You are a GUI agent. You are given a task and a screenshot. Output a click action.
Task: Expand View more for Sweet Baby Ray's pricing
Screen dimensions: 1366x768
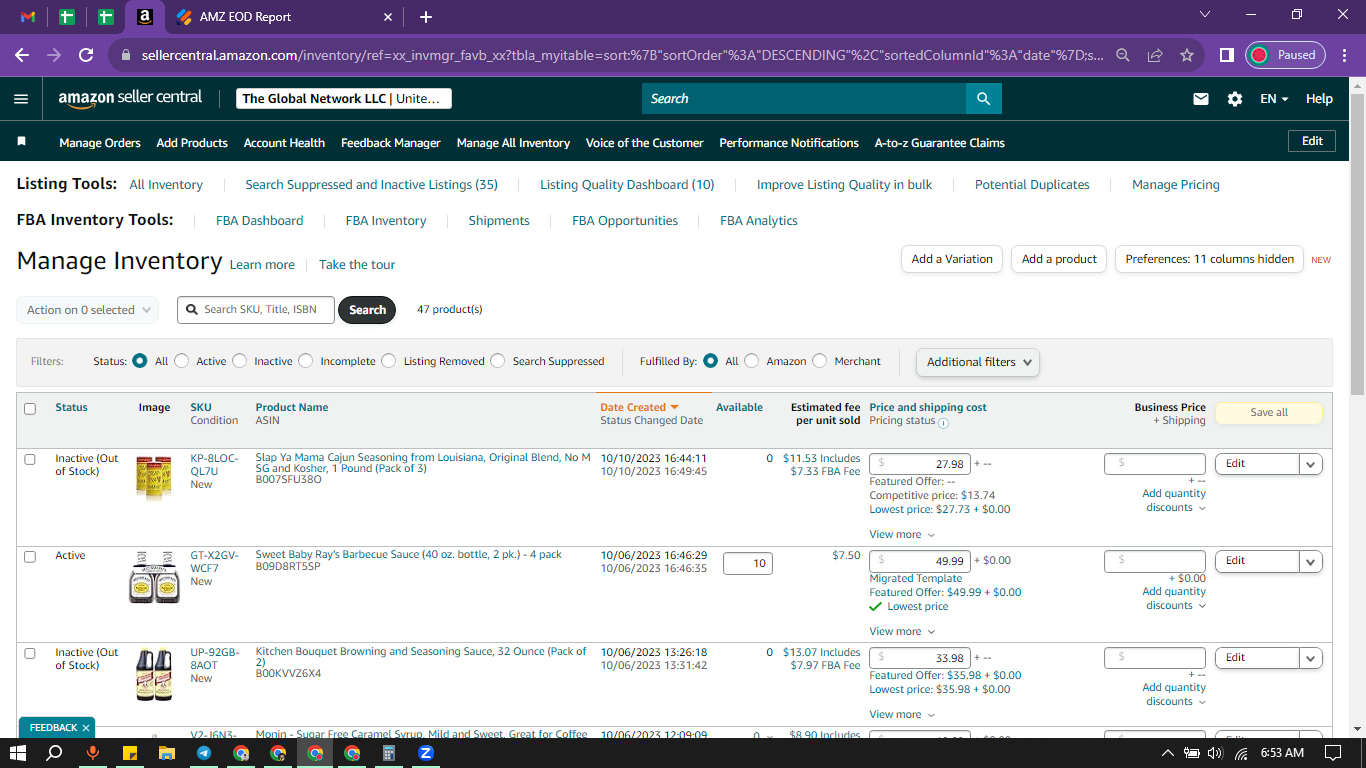(902, 631)
